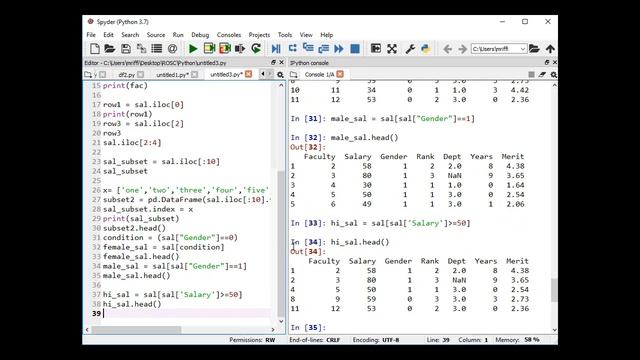Browse for a working directory
The width and height of the screenshot is (640, 360).
[x=534, y=49]
